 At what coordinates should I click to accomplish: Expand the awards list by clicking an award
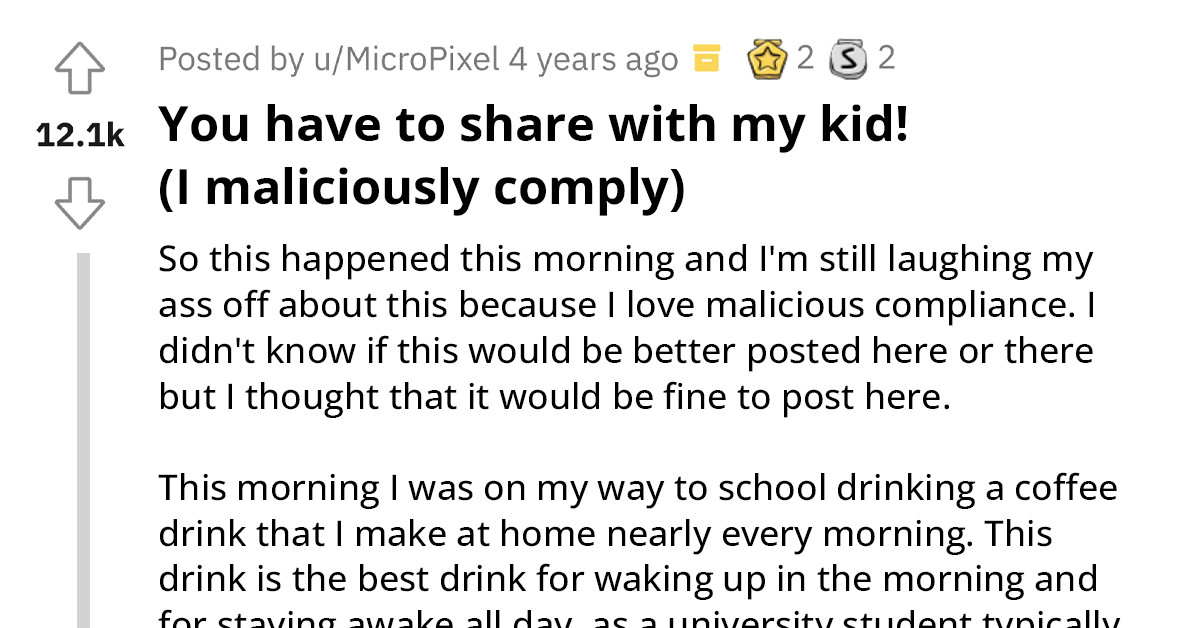click(x=768, y=58)
